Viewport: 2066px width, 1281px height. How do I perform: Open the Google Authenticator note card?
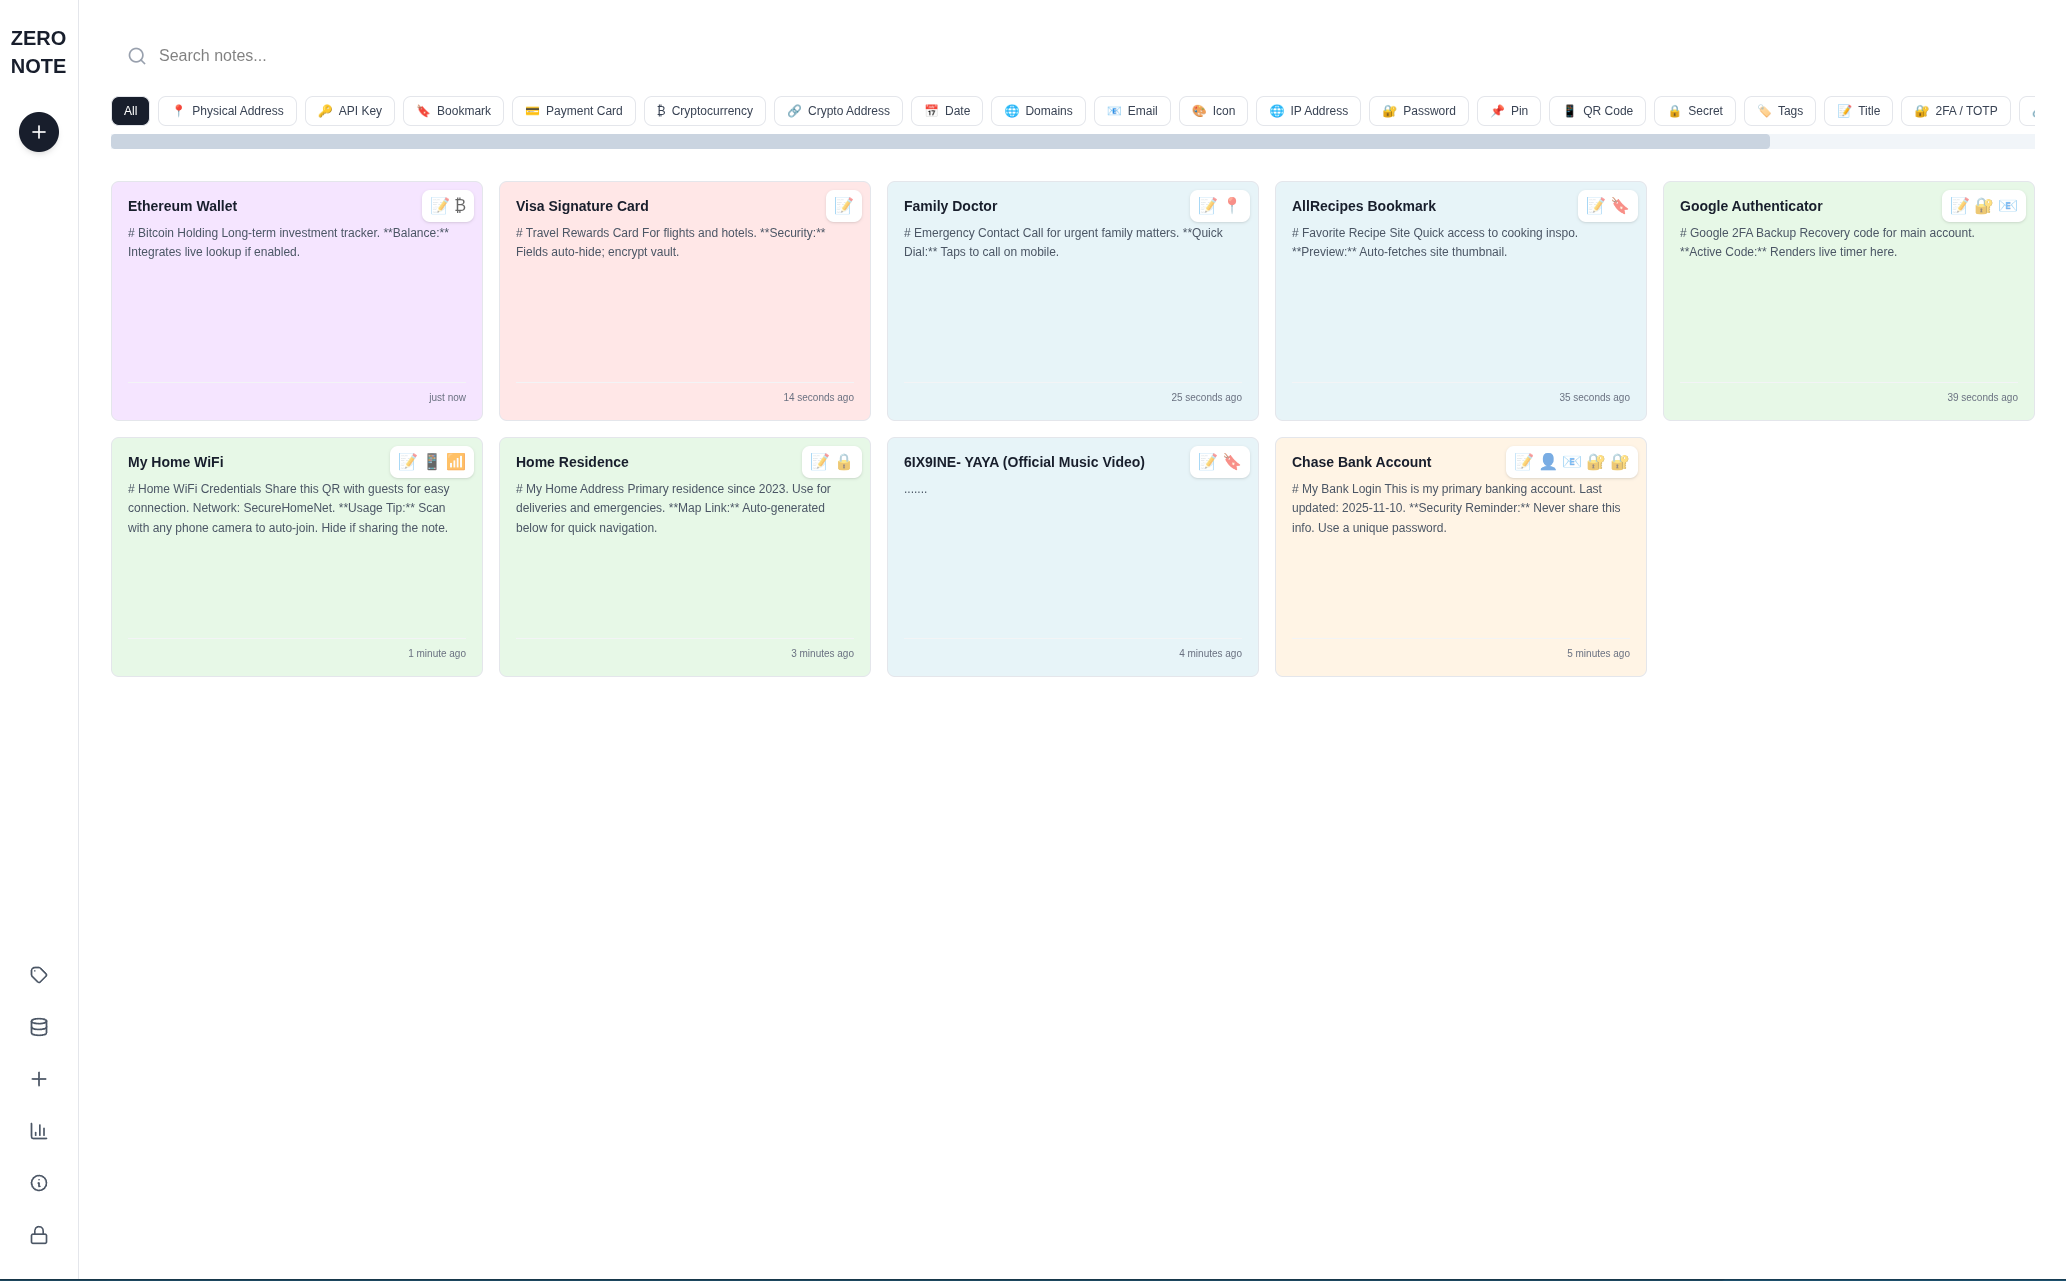(x=1848, y=310)
